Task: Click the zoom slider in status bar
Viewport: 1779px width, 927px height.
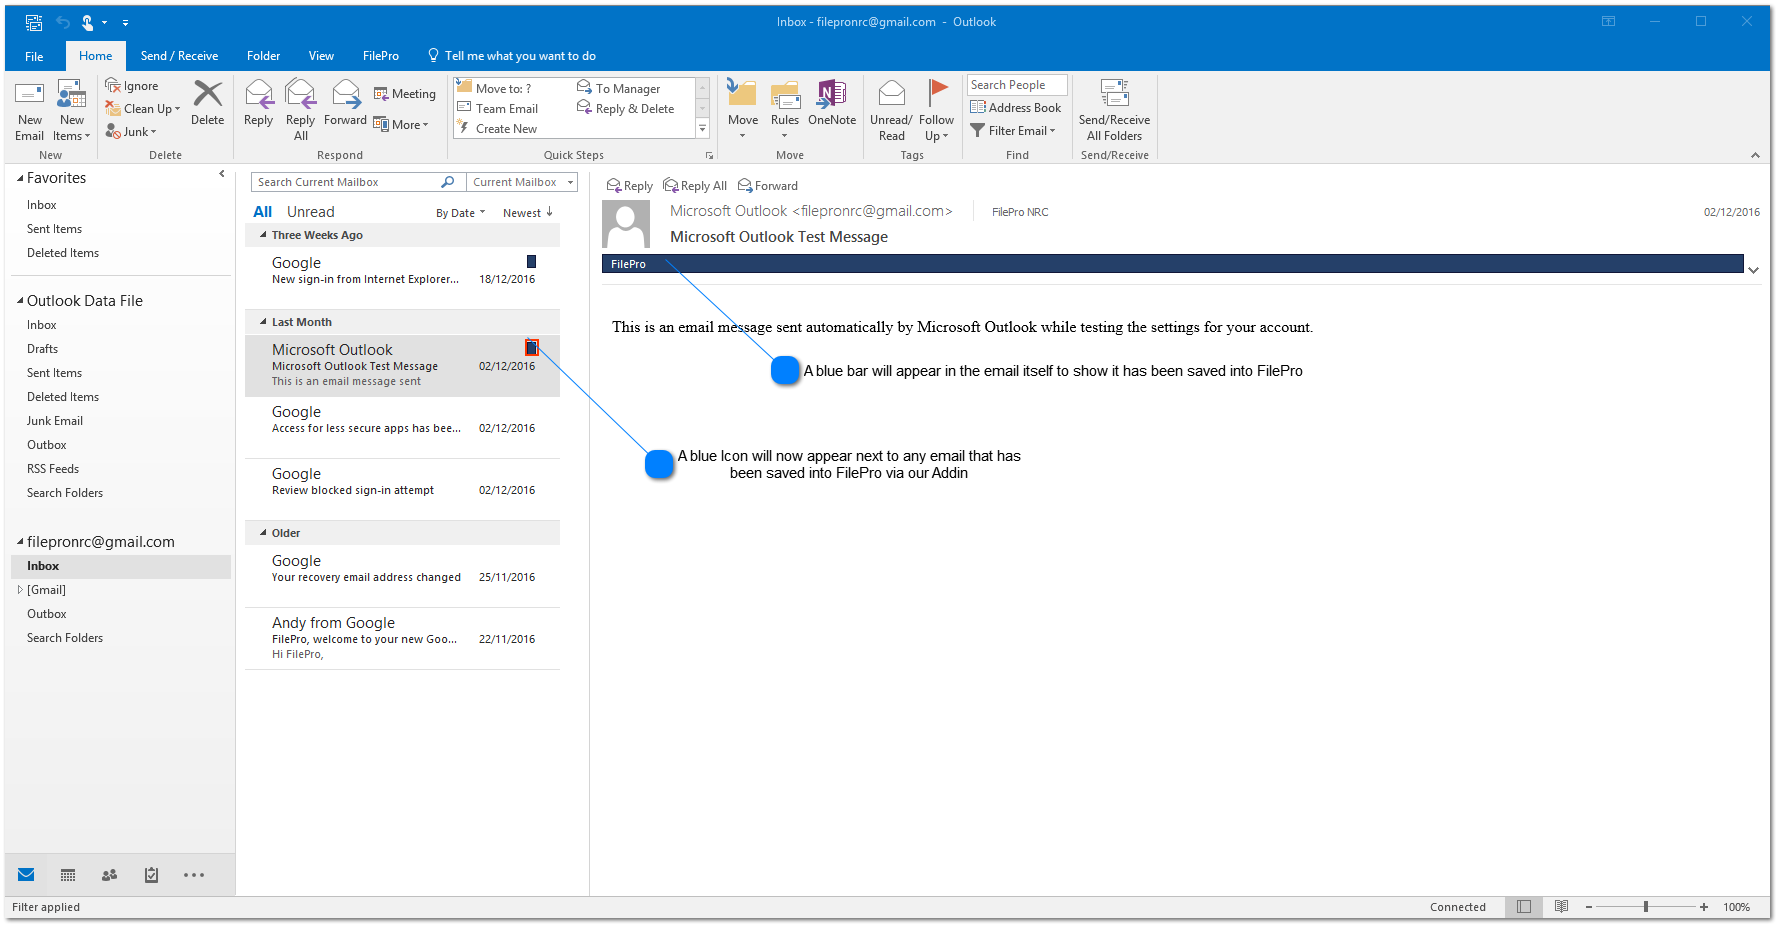Action: (1645, 907)
